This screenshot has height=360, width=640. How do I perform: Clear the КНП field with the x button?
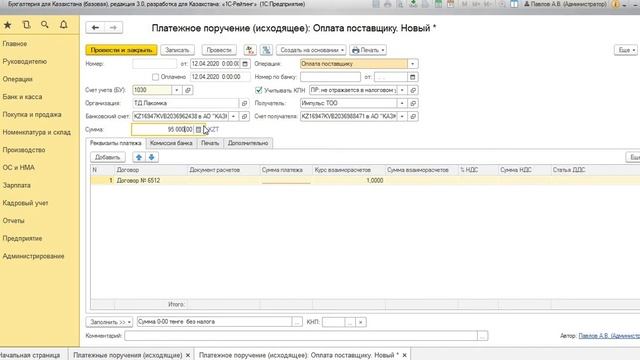point(360,322)
